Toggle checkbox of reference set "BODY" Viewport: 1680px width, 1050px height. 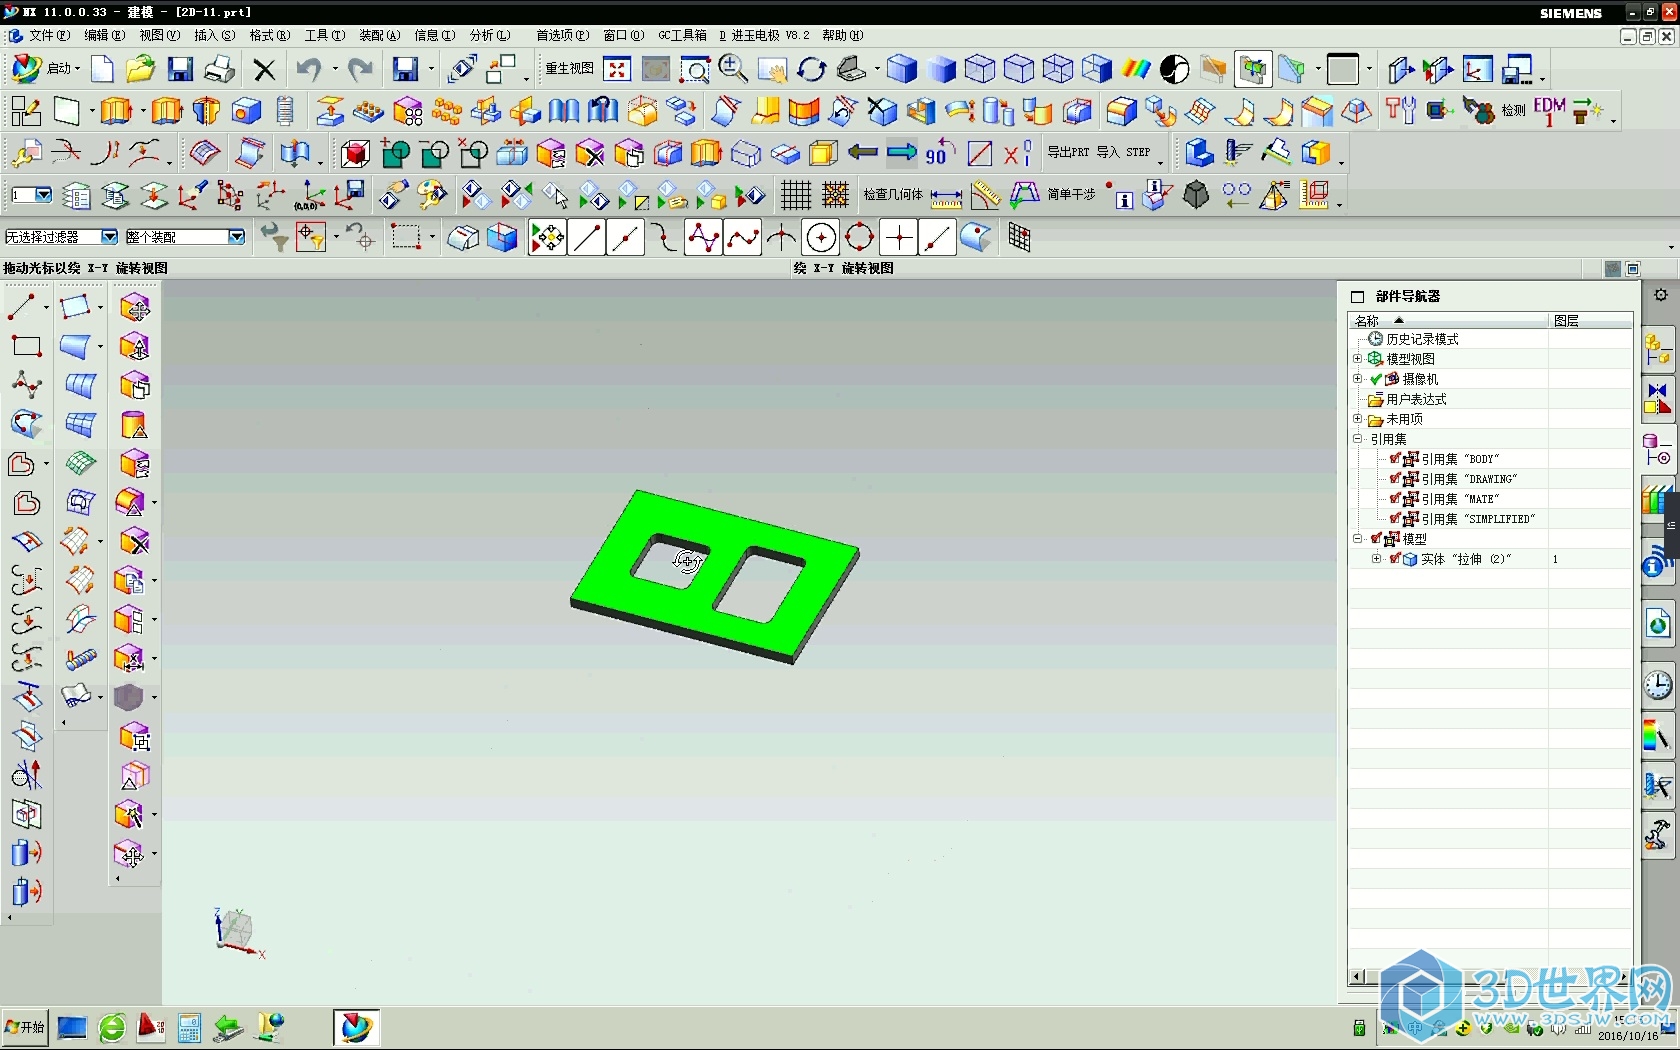point(1395,458)
